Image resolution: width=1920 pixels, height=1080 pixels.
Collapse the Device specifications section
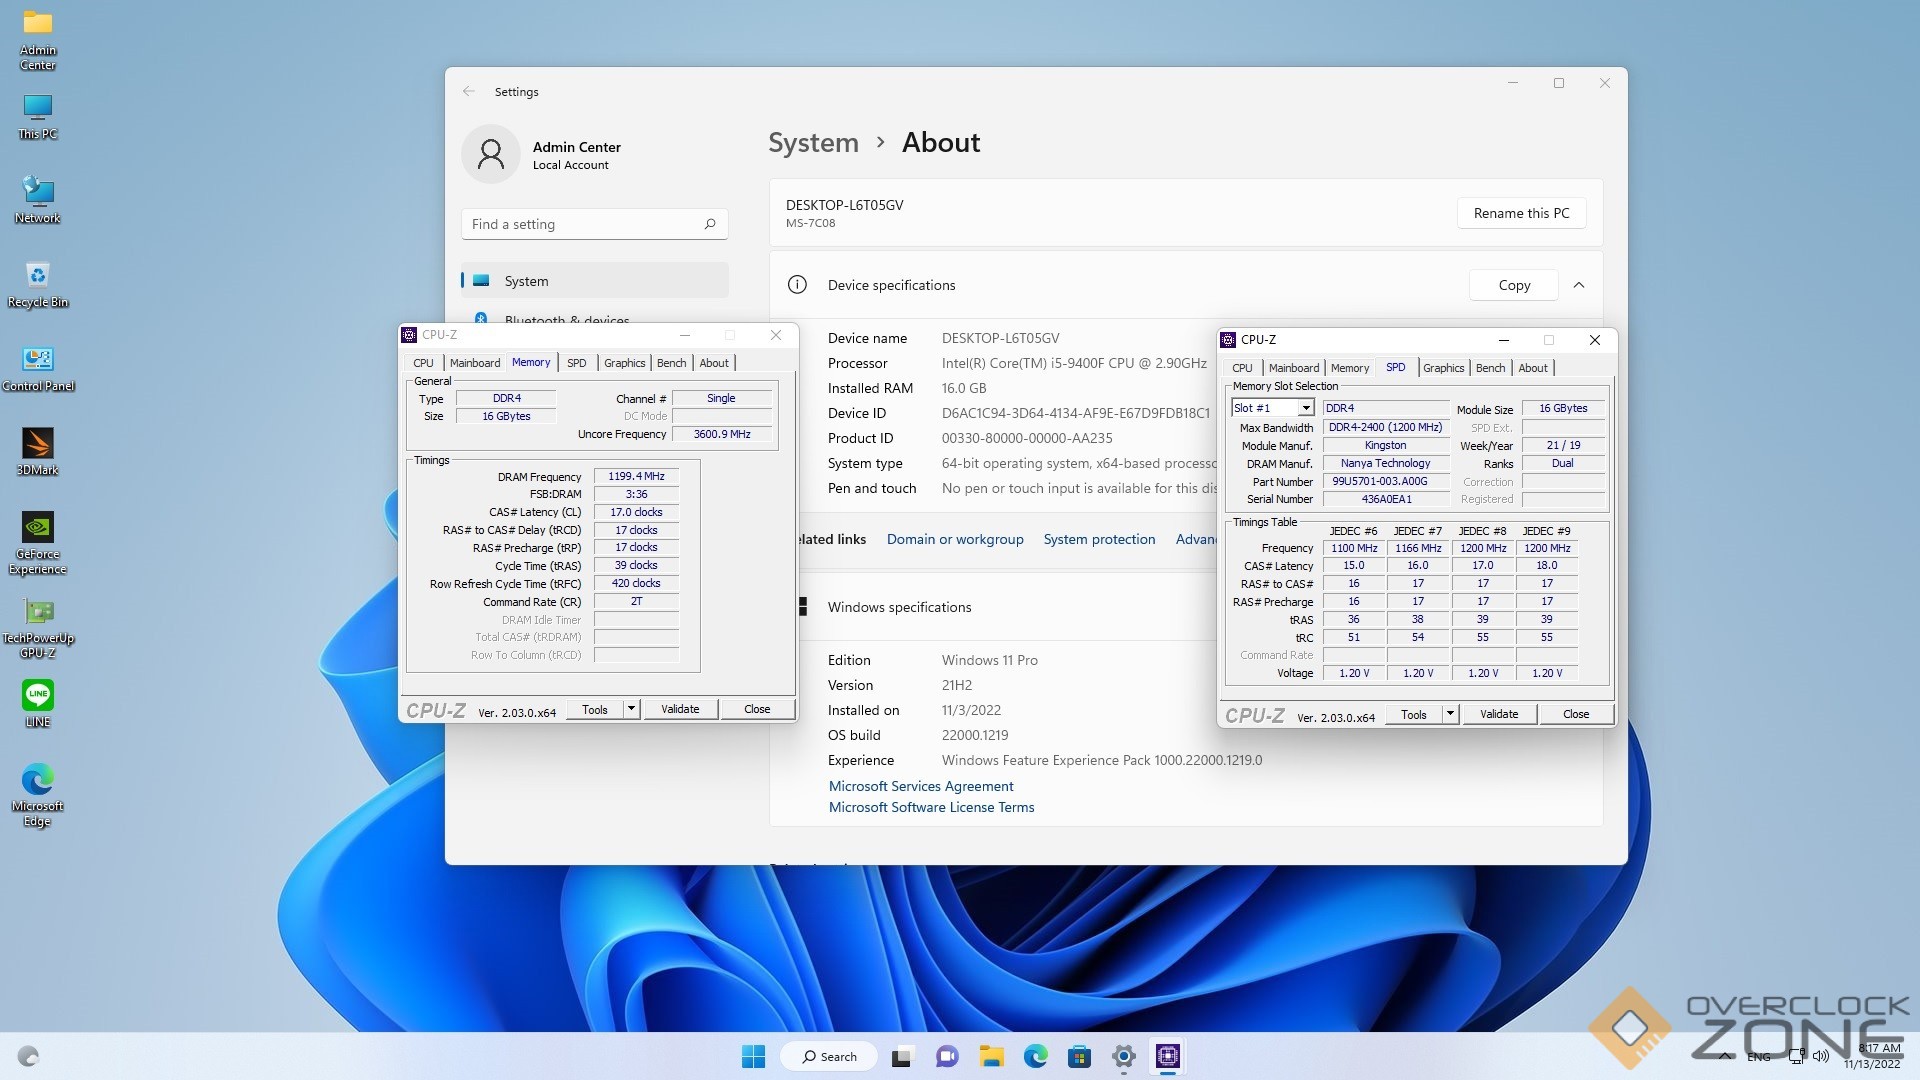pos(1578,285)
